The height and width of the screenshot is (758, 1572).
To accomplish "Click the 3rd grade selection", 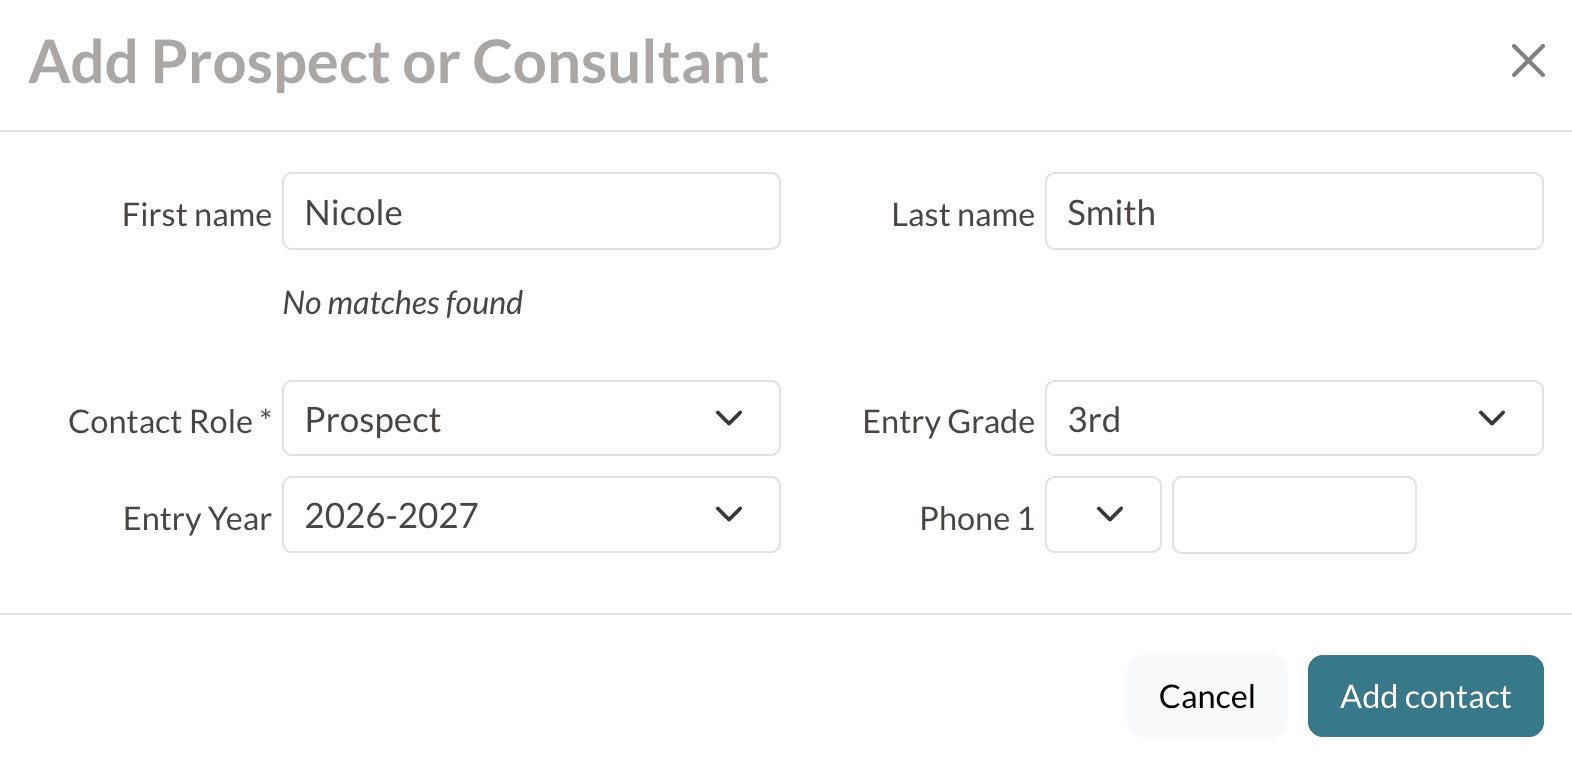I will (1092, 419).
